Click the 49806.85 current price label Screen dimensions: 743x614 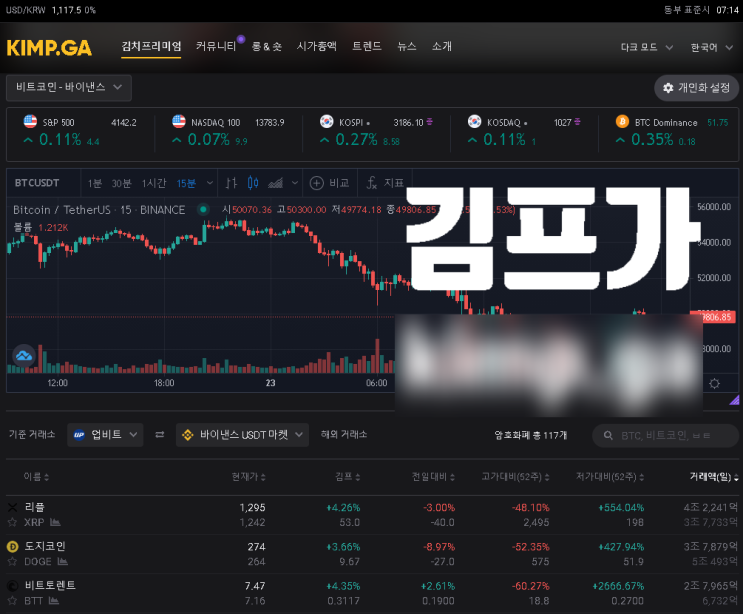(x=713, y=316)
